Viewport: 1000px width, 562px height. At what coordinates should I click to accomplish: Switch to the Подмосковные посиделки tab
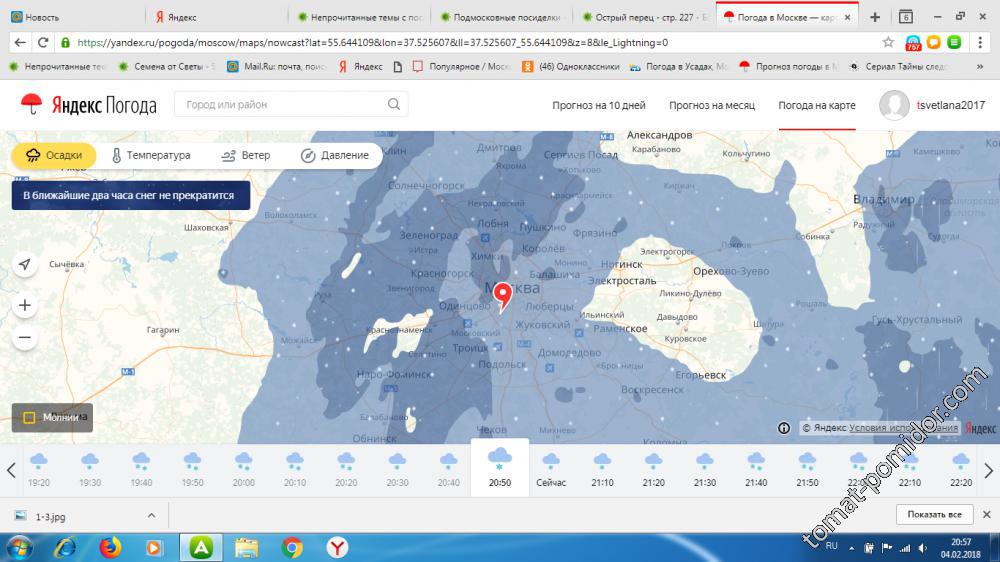coord(501,17)
